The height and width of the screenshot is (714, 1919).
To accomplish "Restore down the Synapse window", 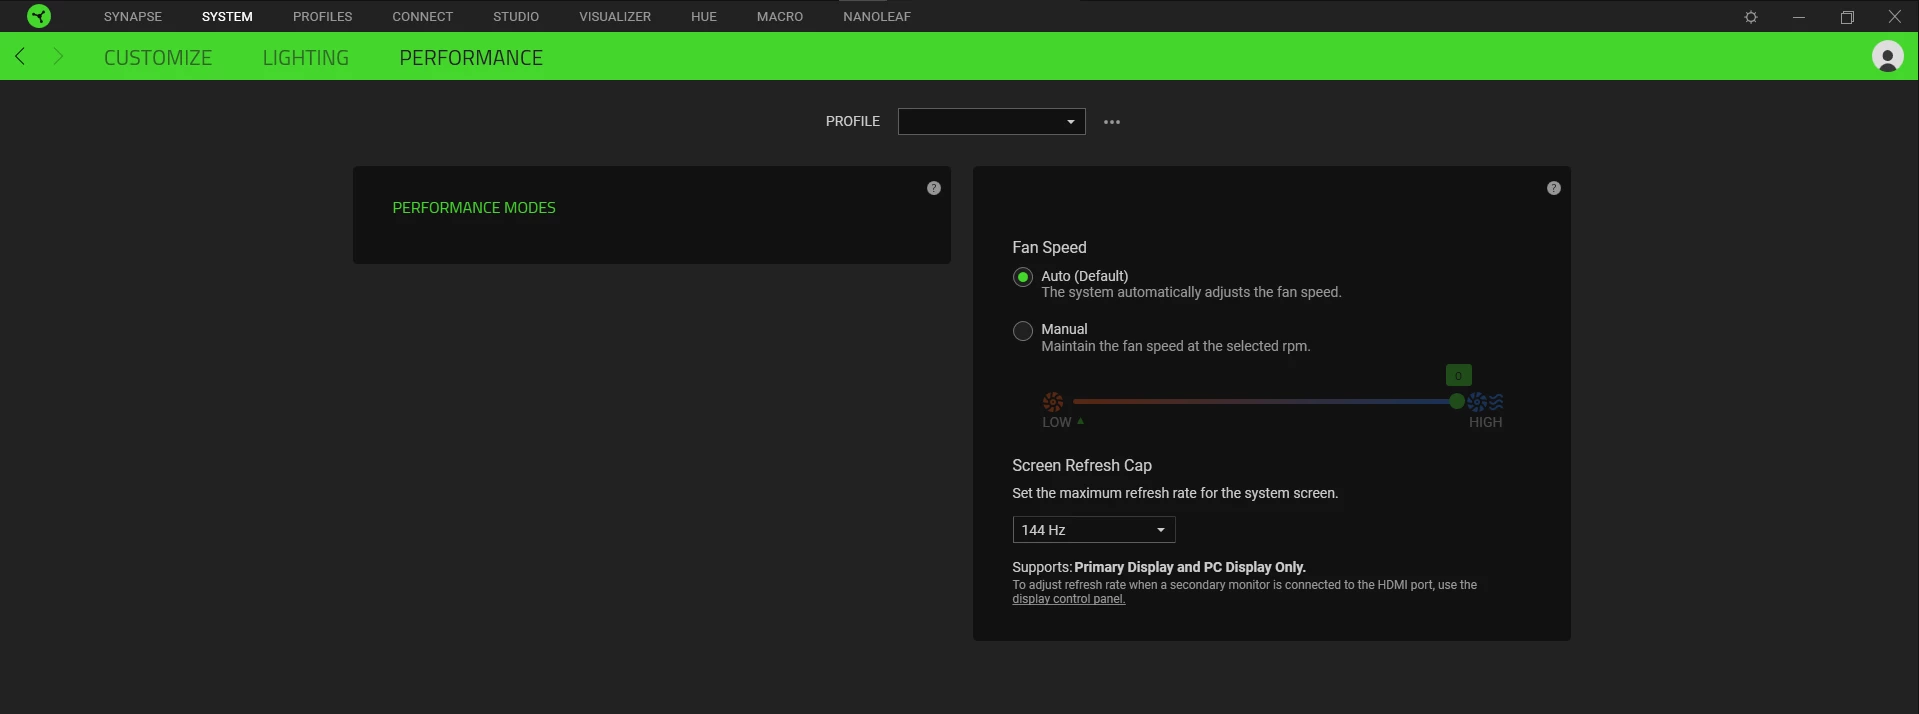I will pos(1847,17).
